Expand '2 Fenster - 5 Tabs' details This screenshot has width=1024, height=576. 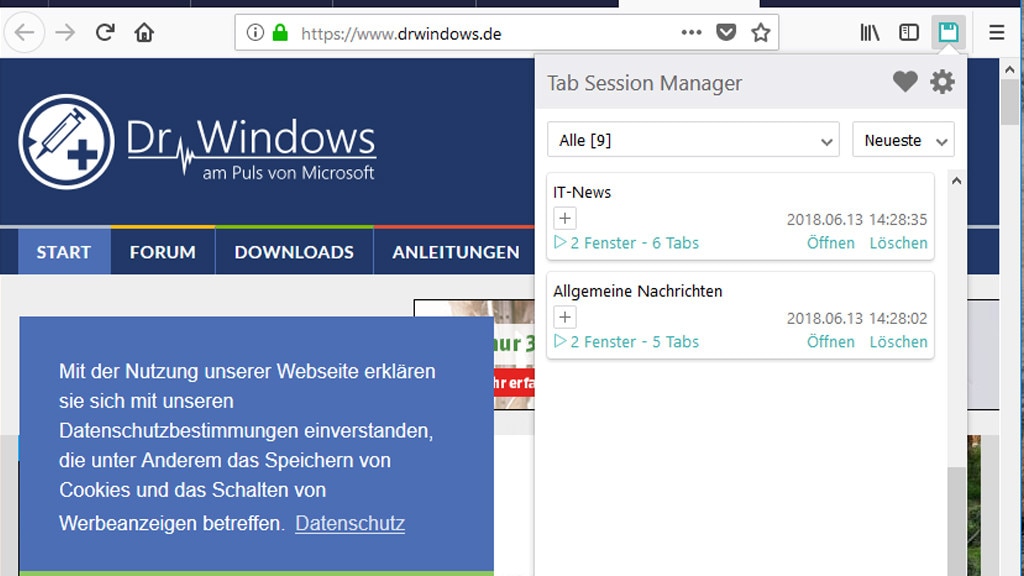[x=626, y=342]
